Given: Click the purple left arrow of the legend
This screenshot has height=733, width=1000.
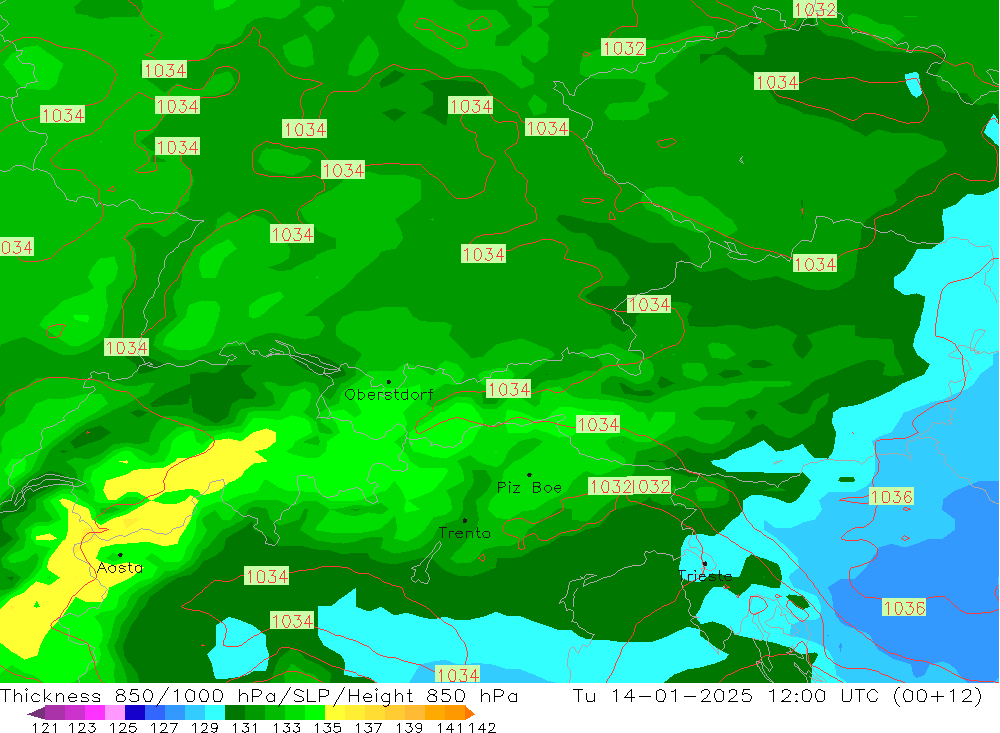Looking at the screenshot, I should click(36, 713).
